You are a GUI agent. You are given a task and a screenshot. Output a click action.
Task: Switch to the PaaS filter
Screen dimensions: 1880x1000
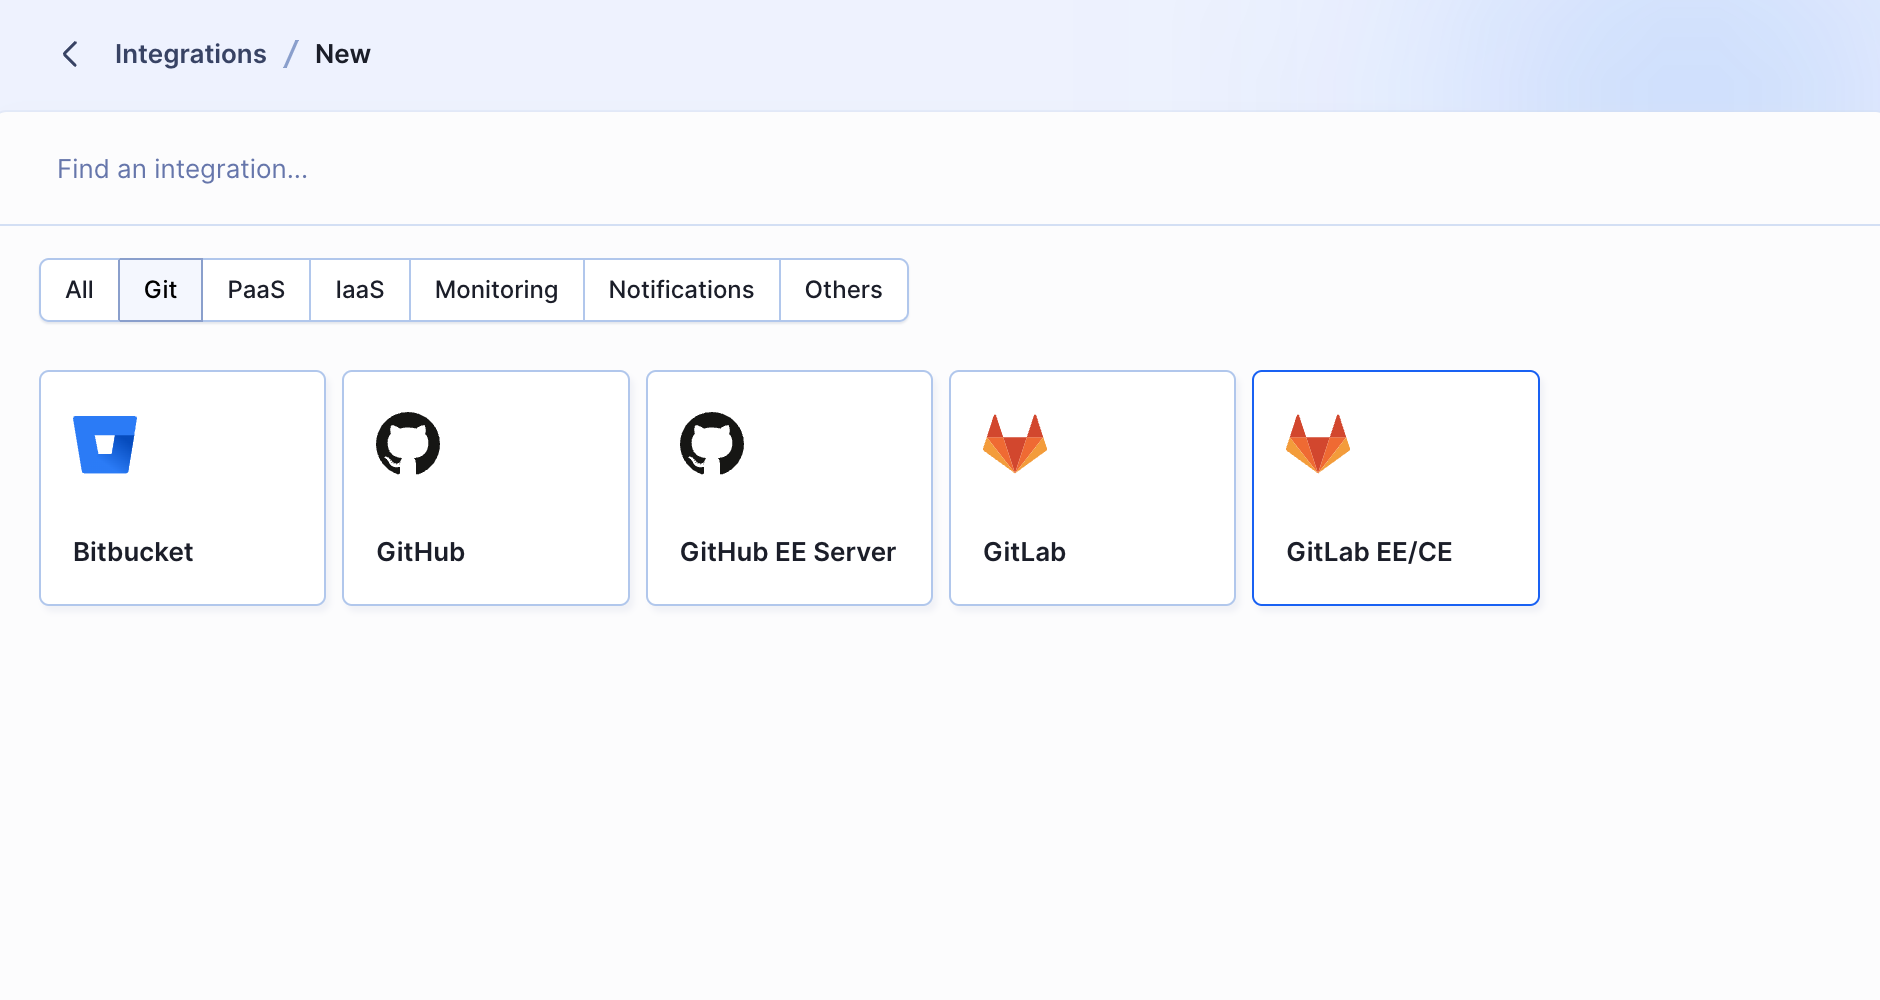click(256, 290)
